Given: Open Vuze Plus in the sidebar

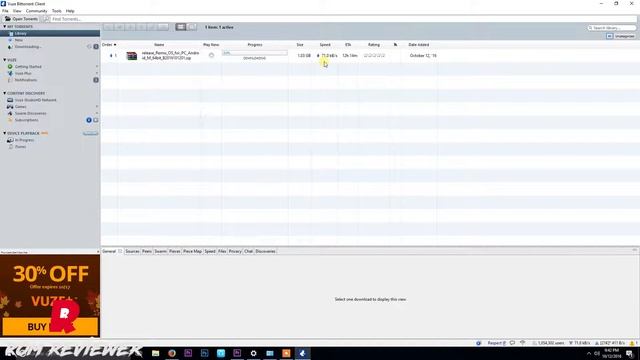Looking at the screenshot, I should click(x=23, y=73).
